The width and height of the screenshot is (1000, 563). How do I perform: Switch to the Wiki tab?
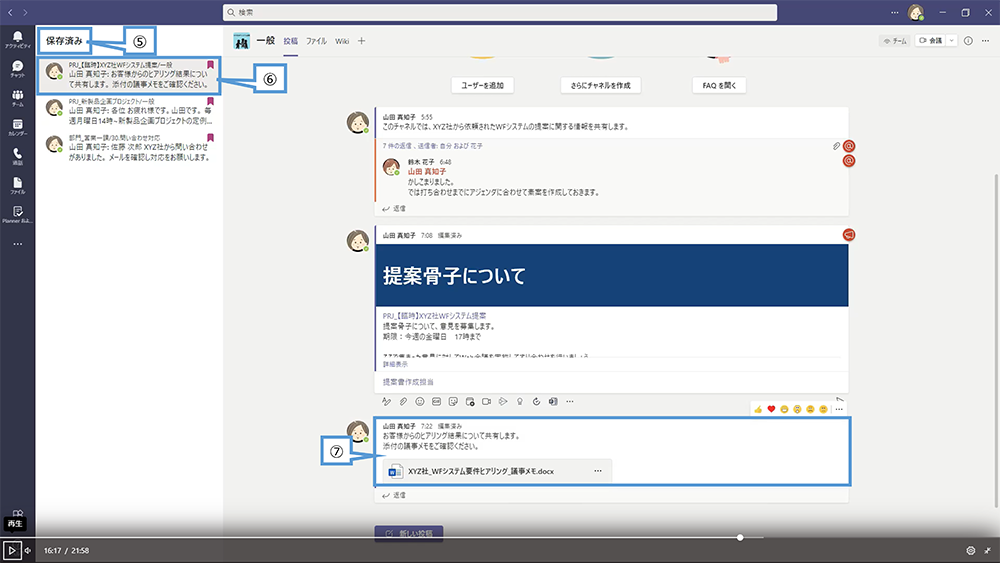342,41
